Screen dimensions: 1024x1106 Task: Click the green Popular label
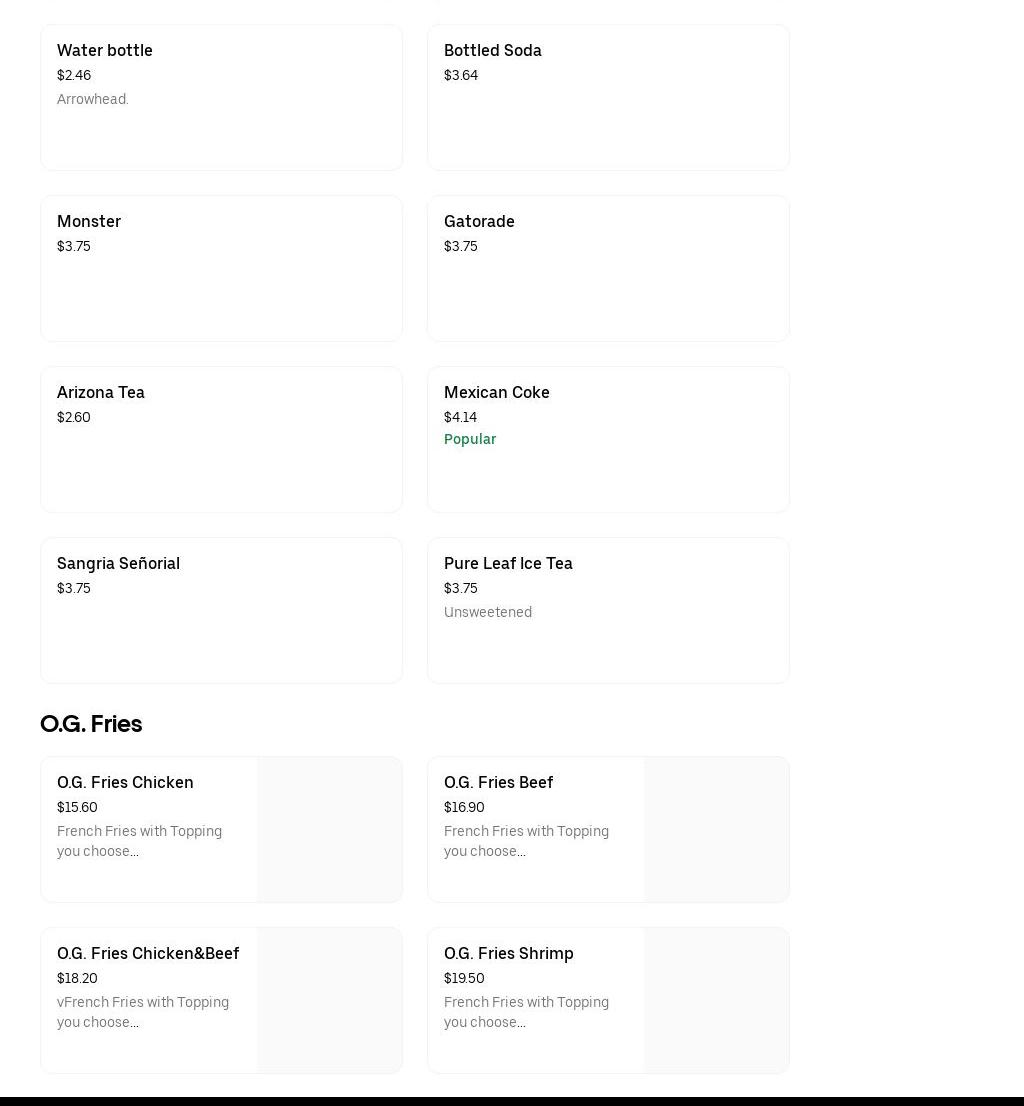point(470,439)
